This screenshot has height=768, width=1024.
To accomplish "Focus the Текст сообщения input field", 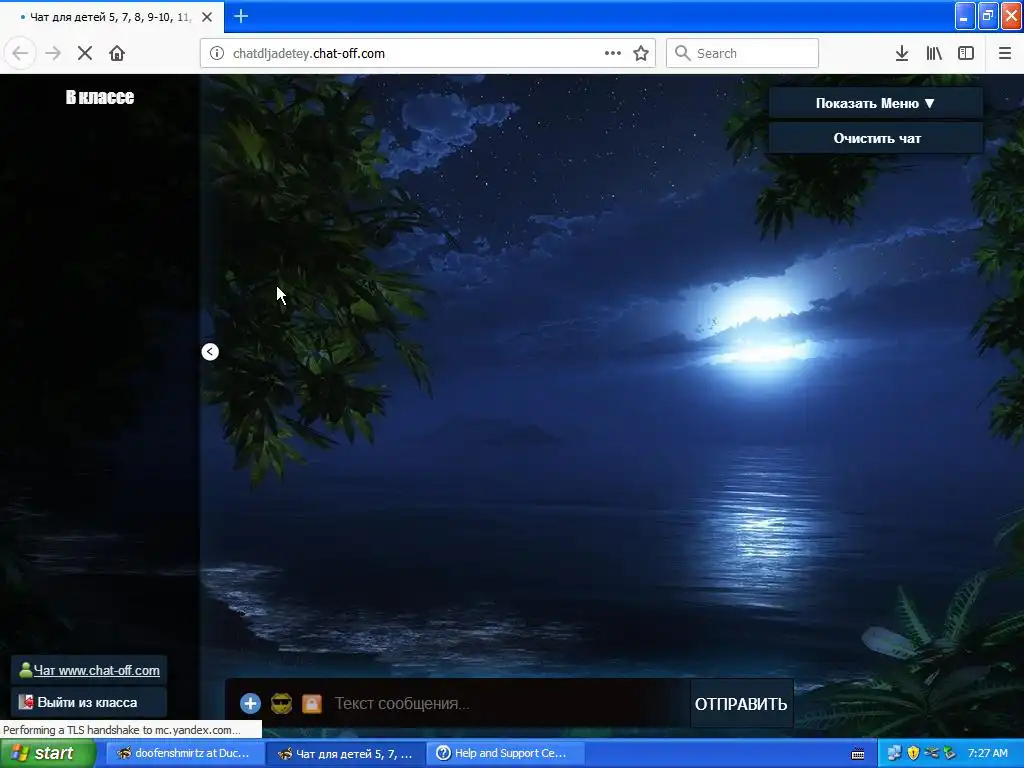I will [509, 703].
